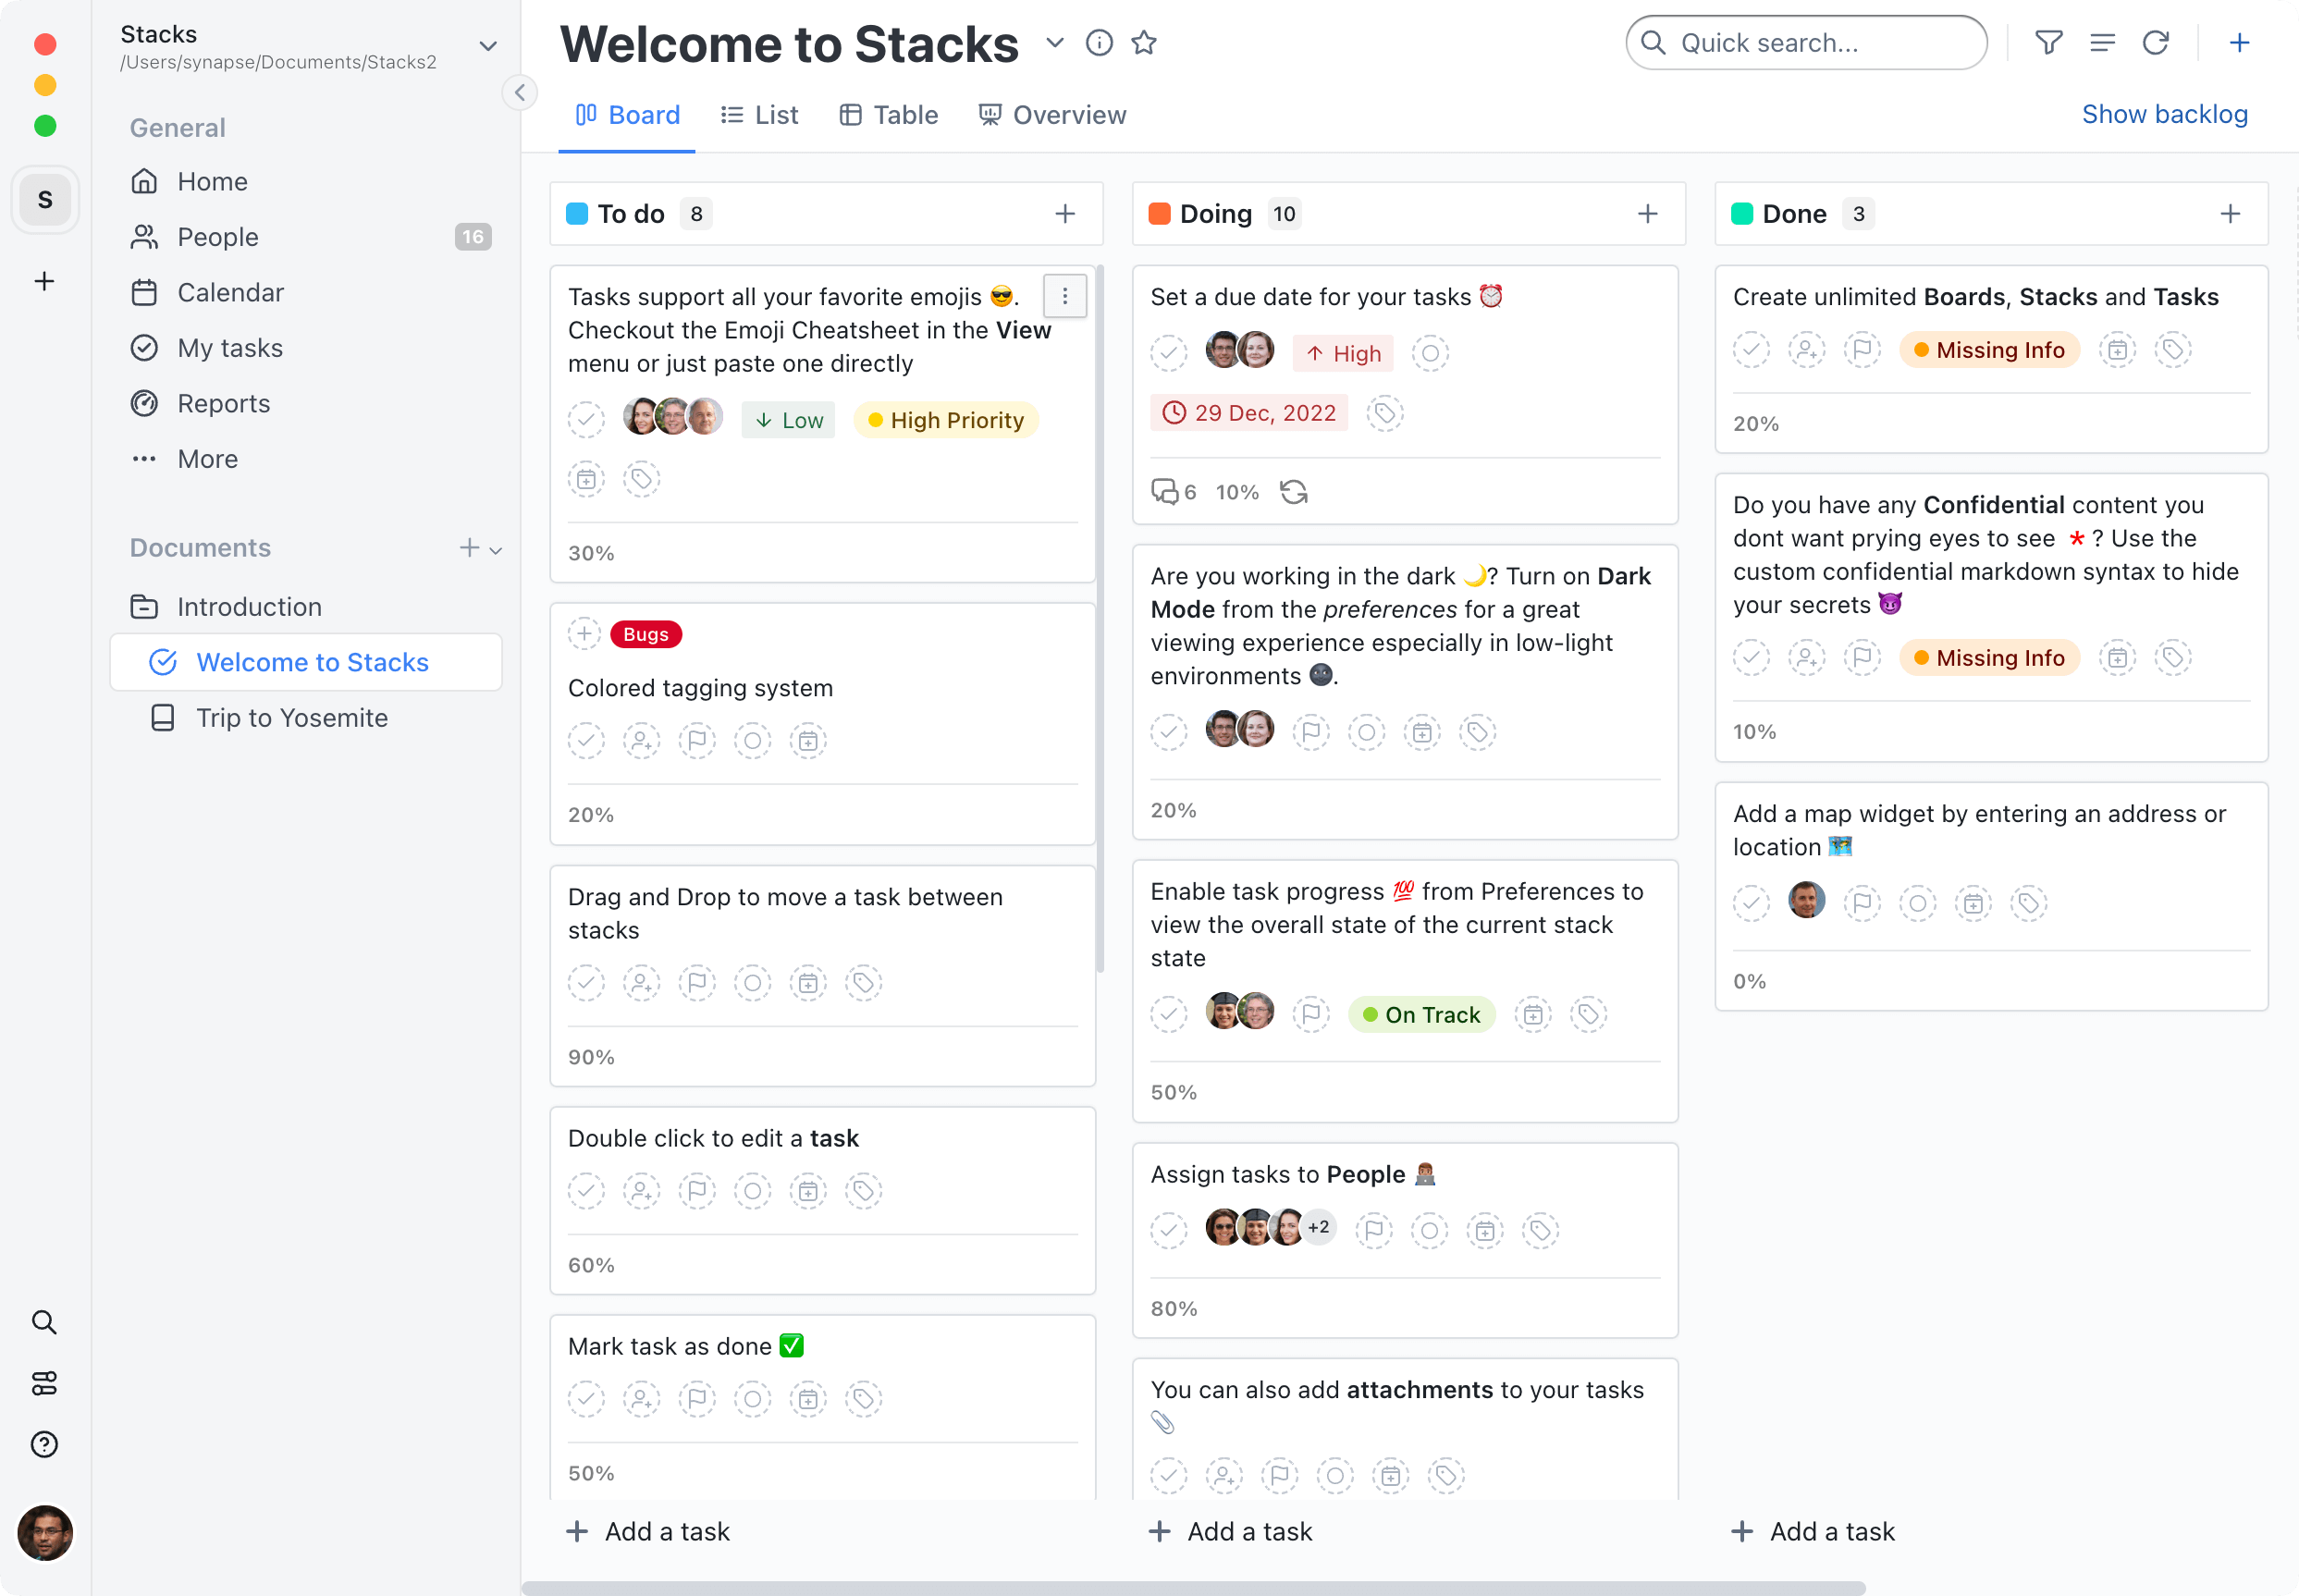The height and width of the screenshot is (1596, 2299).
Task: Assign a person to Mark task as done
Action: click(641, 1400)
